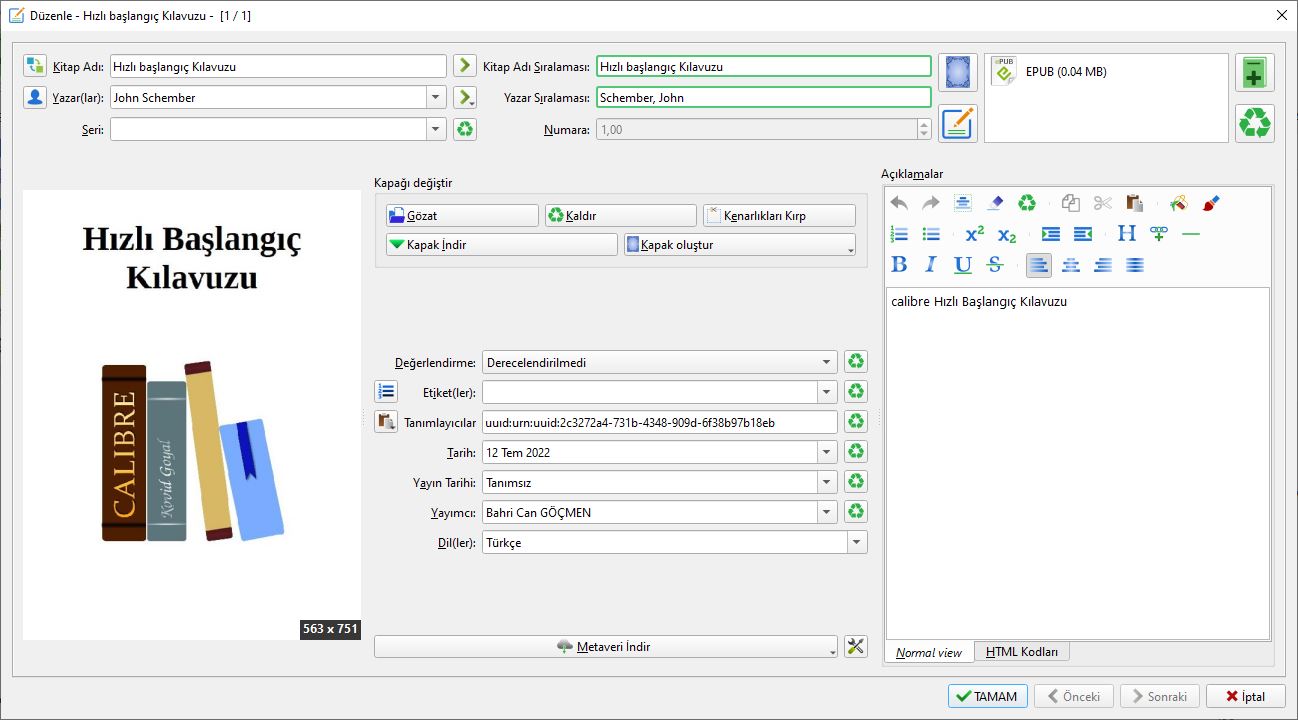Toggle underline formatting
Image resolution: width=1298 pixels, height=720 pixels.
[x=962, y=265]
